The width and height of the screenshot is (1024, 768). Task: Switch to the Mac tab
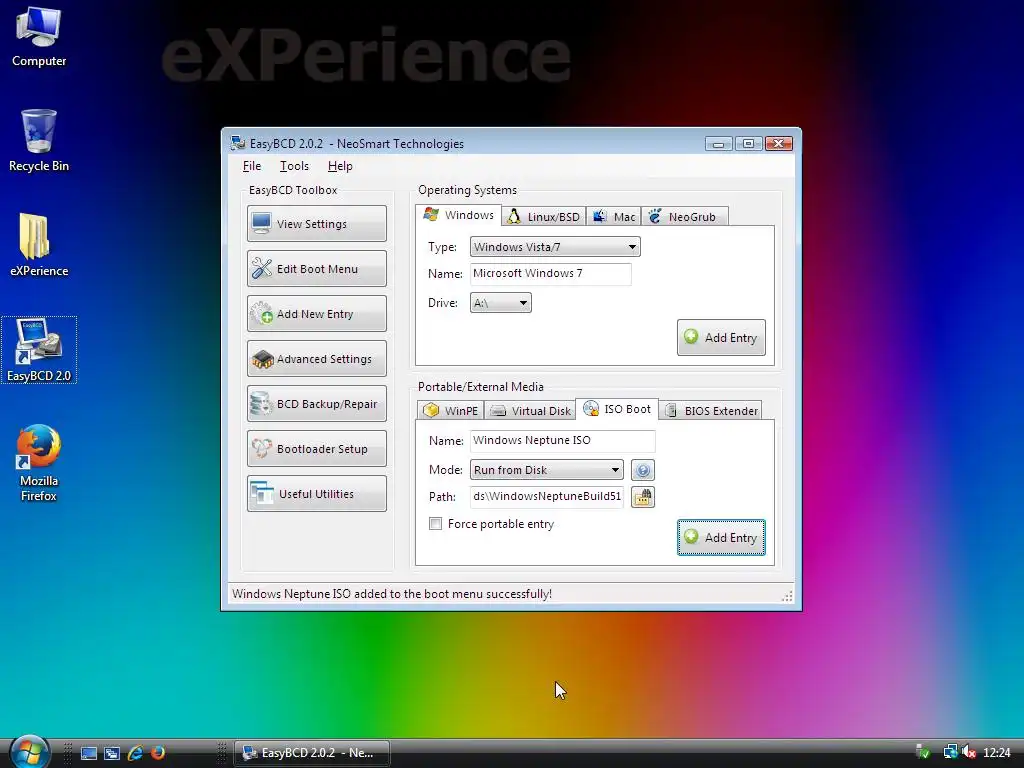click(x=614, y=217)
